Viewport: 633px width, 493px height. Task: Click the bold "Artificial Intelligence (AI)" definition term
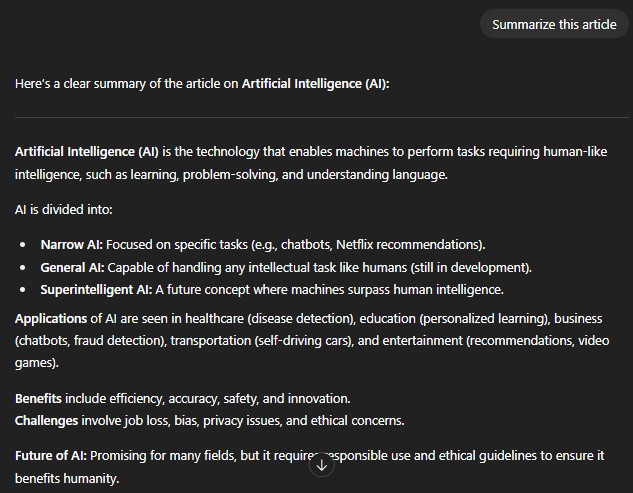(x=87, y=152)
